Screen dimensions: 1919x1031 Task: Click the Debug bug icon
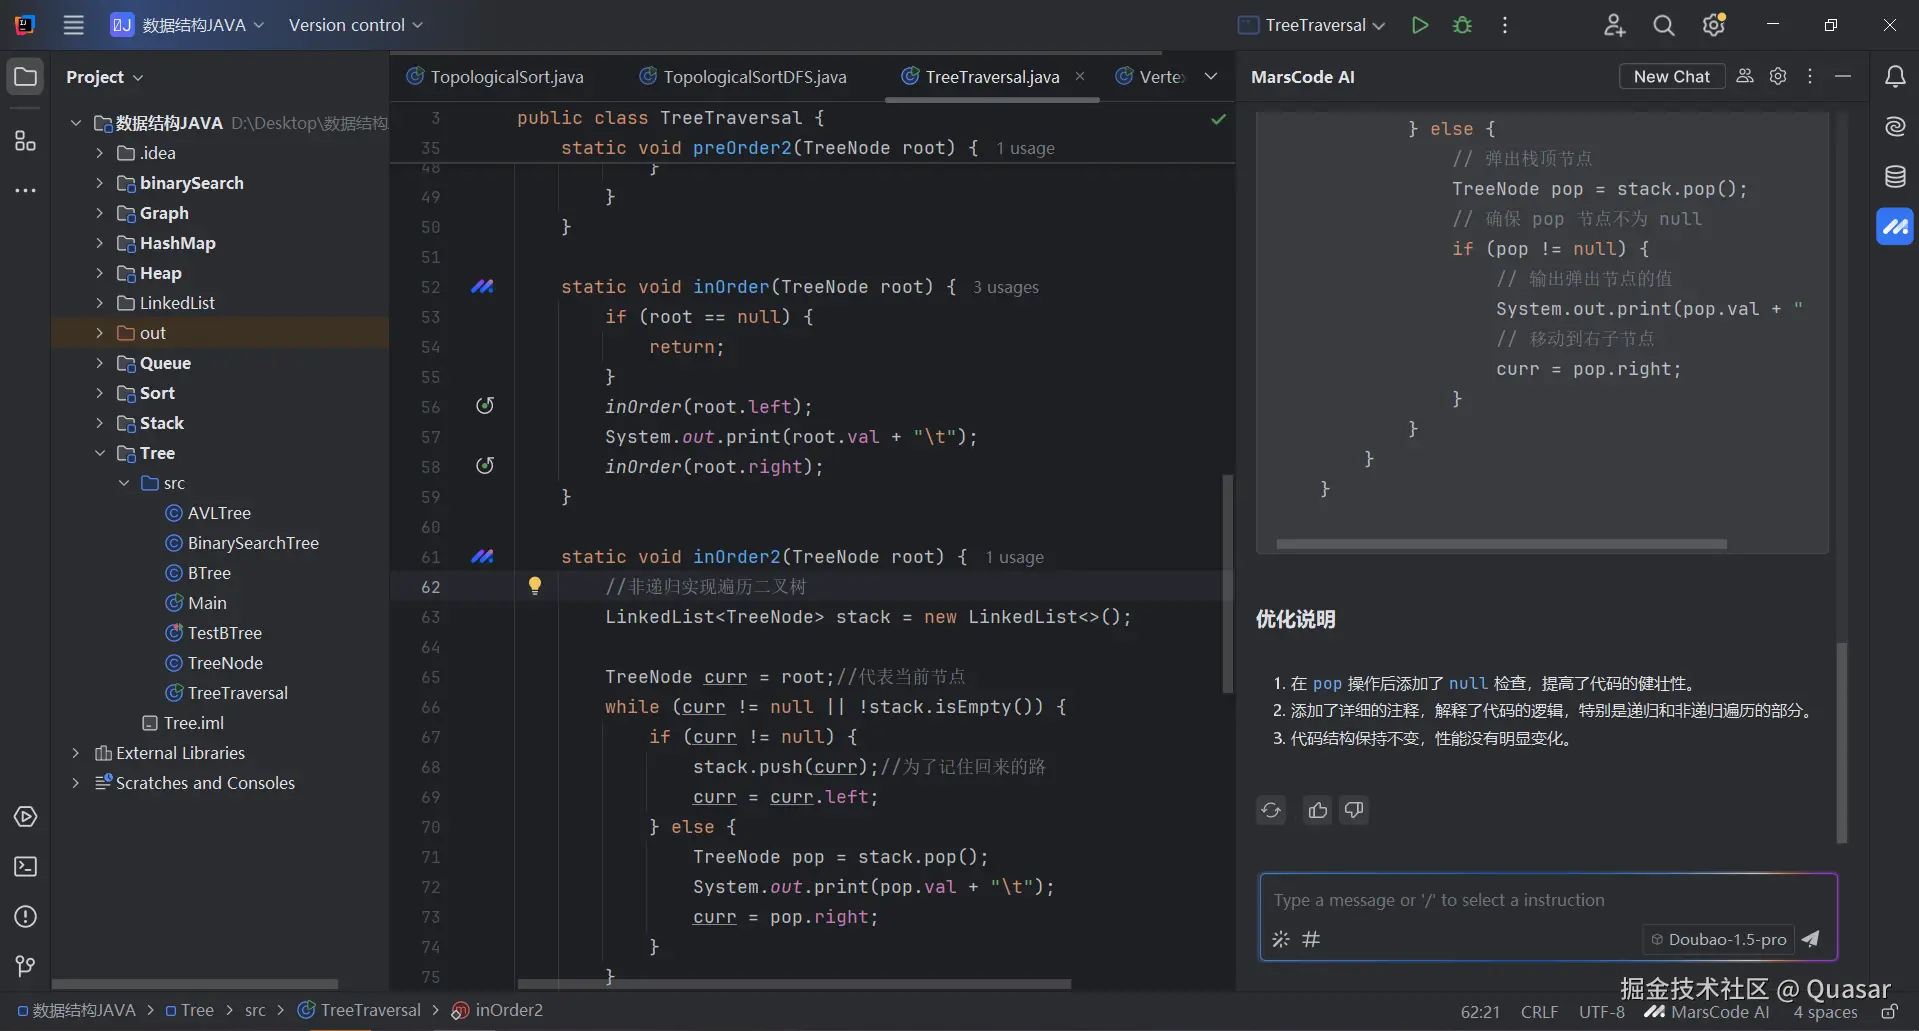point(1462,25)
